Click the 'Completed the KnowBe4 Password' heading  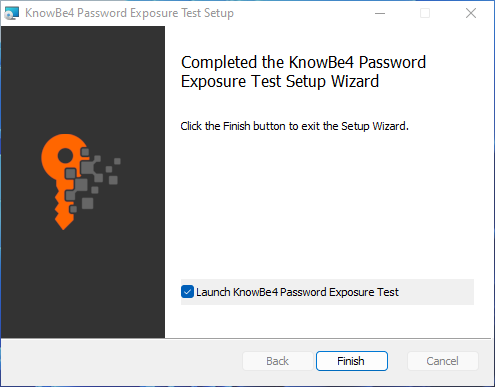coord(303,62)
